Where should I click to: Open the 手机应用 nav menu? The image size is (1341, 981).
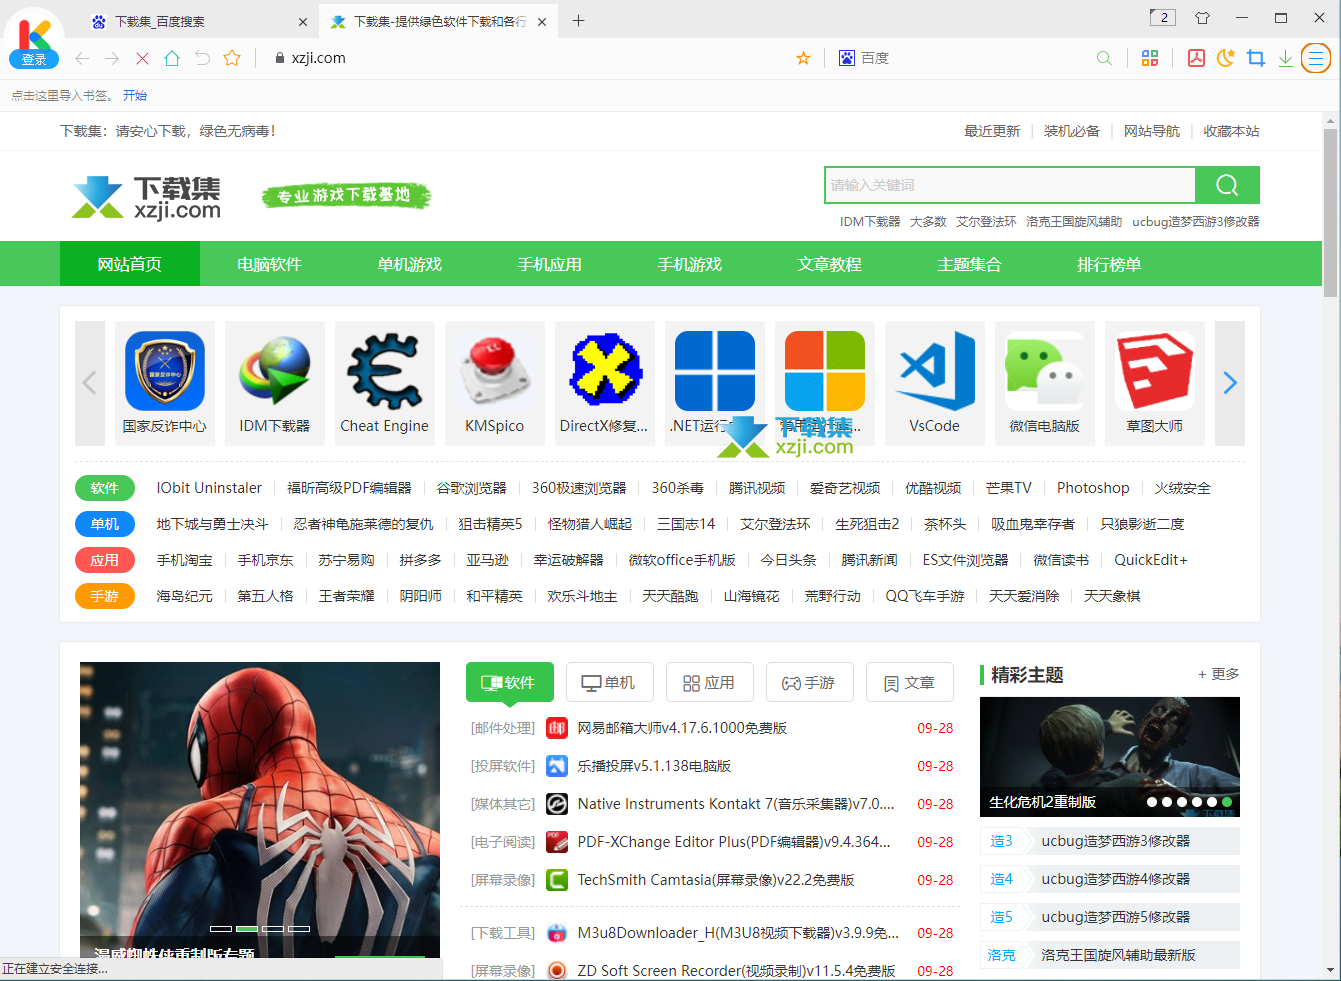[549, 264]
